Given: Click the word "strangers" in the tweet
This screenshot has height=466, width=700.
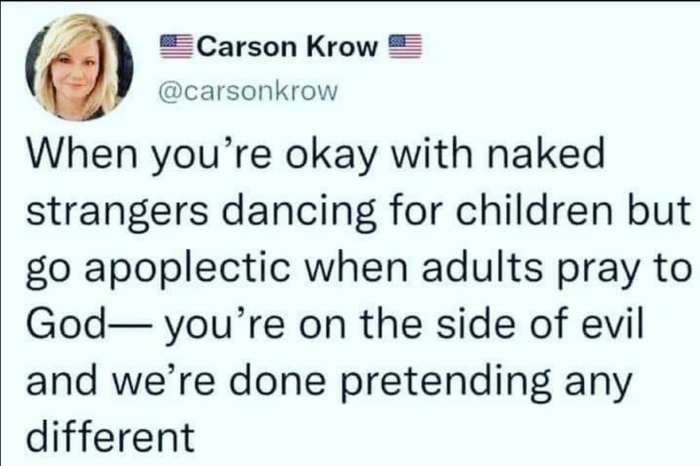Looking at the screenshot, I should click(x=117, y=213).
